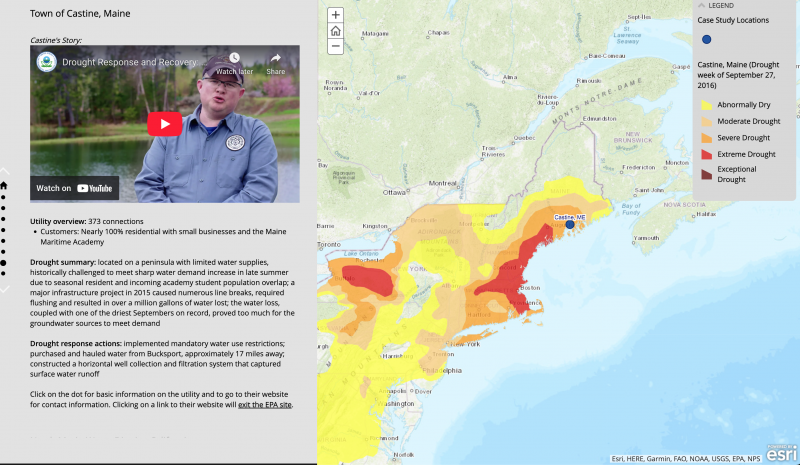Select the last navigation dot

tap(4, 275)
